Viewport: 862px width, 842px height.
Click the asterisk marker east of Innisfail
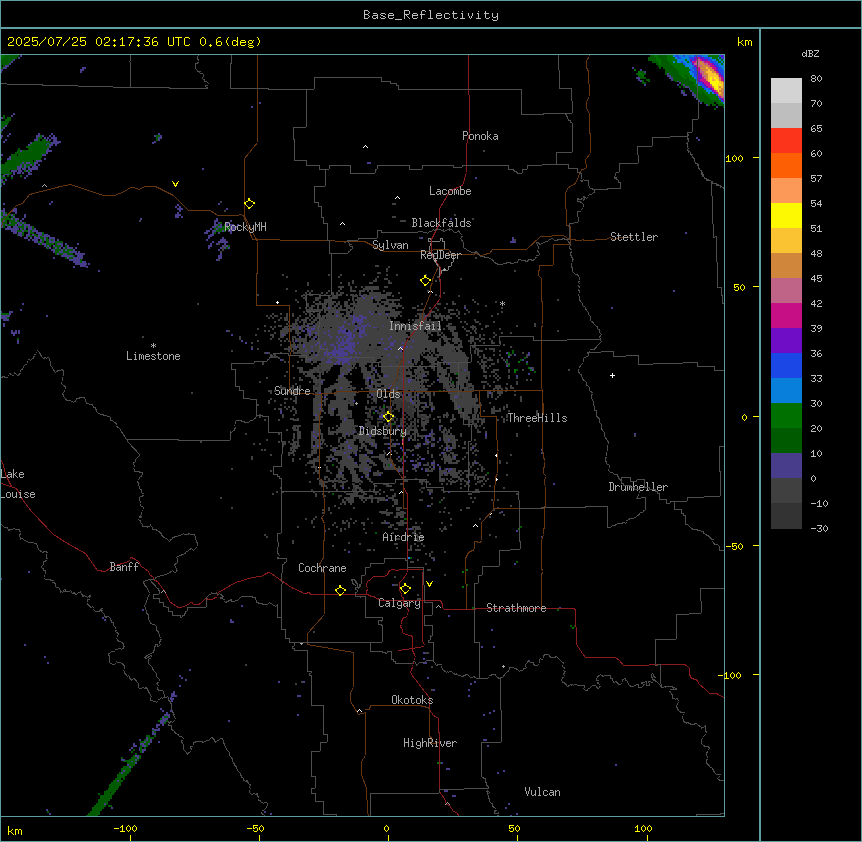pos(502,303)
